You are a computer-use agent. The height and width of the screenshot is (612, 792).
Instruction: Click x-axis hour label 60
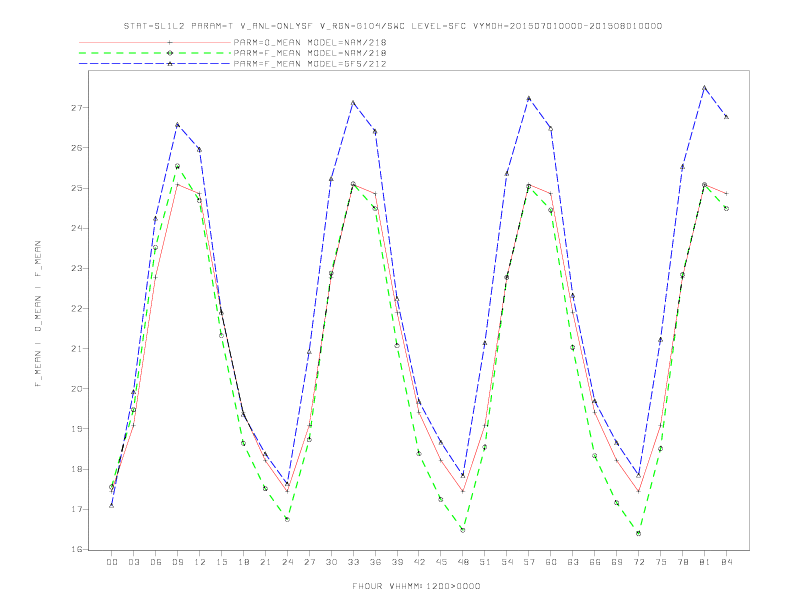point(551,562)
